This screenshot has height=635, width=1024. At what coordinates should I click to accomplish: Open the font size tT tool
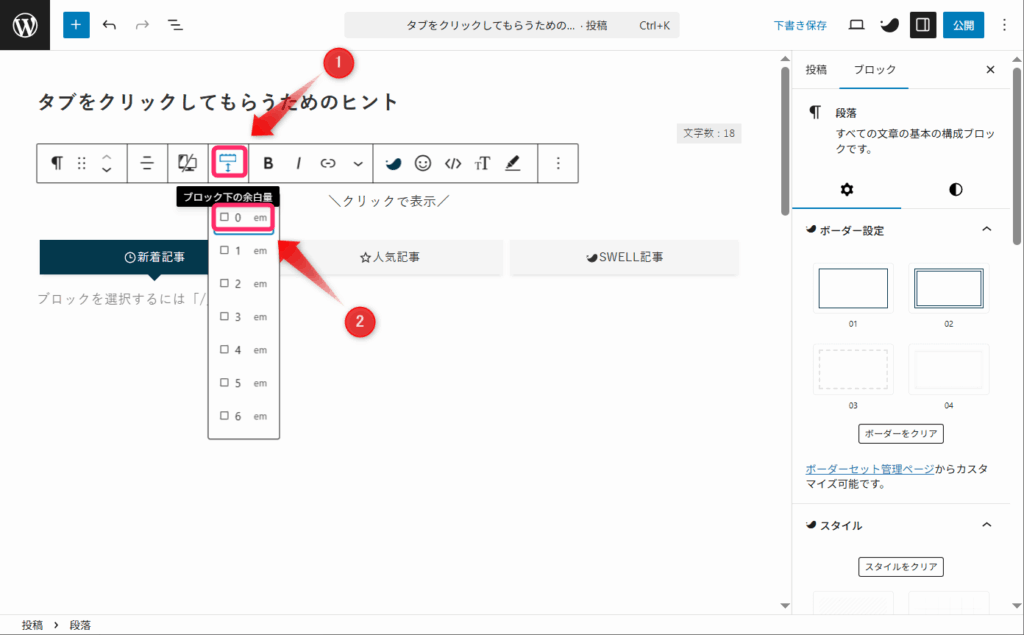483,163
